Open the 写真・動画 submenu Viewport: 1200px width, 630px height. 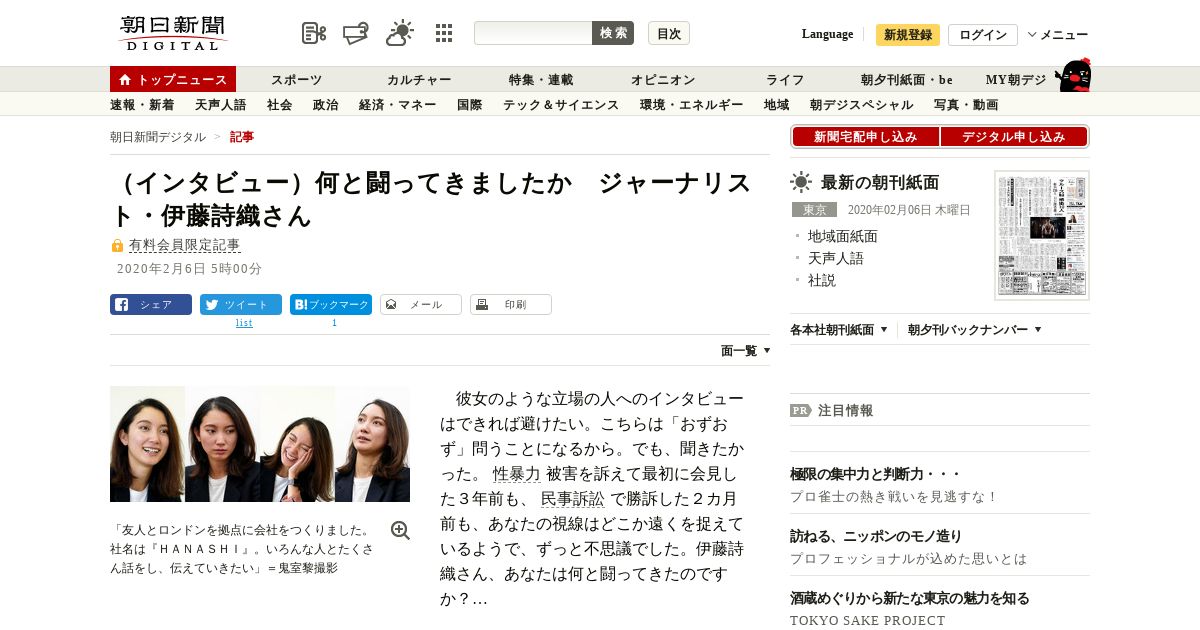point(966,104)
